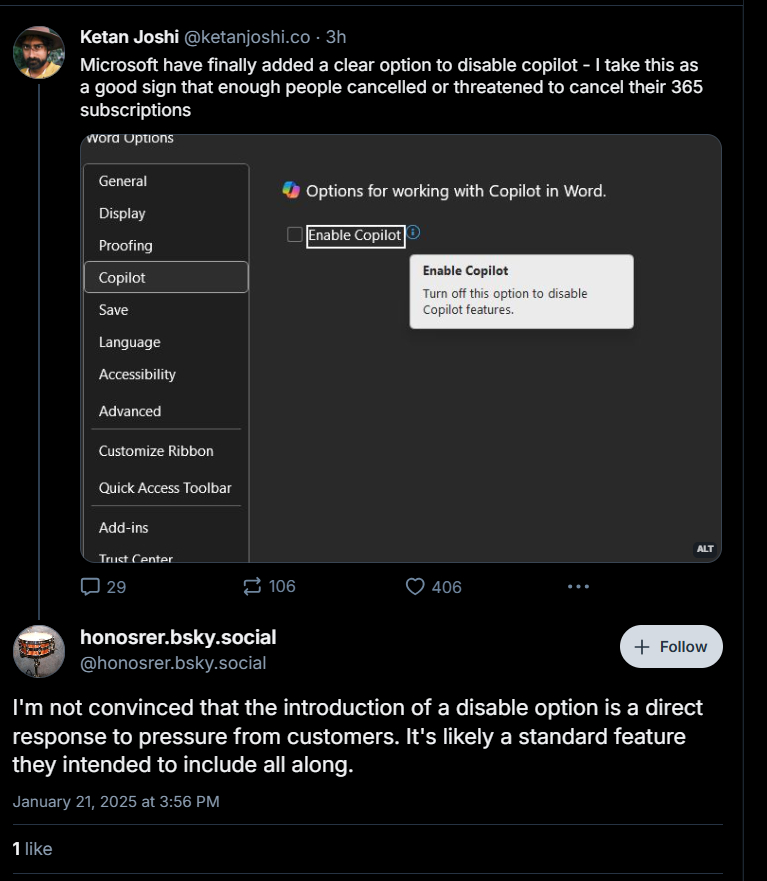Click the reply speech bubble icon
The image size is (767, 881).
tap(90, 587)
